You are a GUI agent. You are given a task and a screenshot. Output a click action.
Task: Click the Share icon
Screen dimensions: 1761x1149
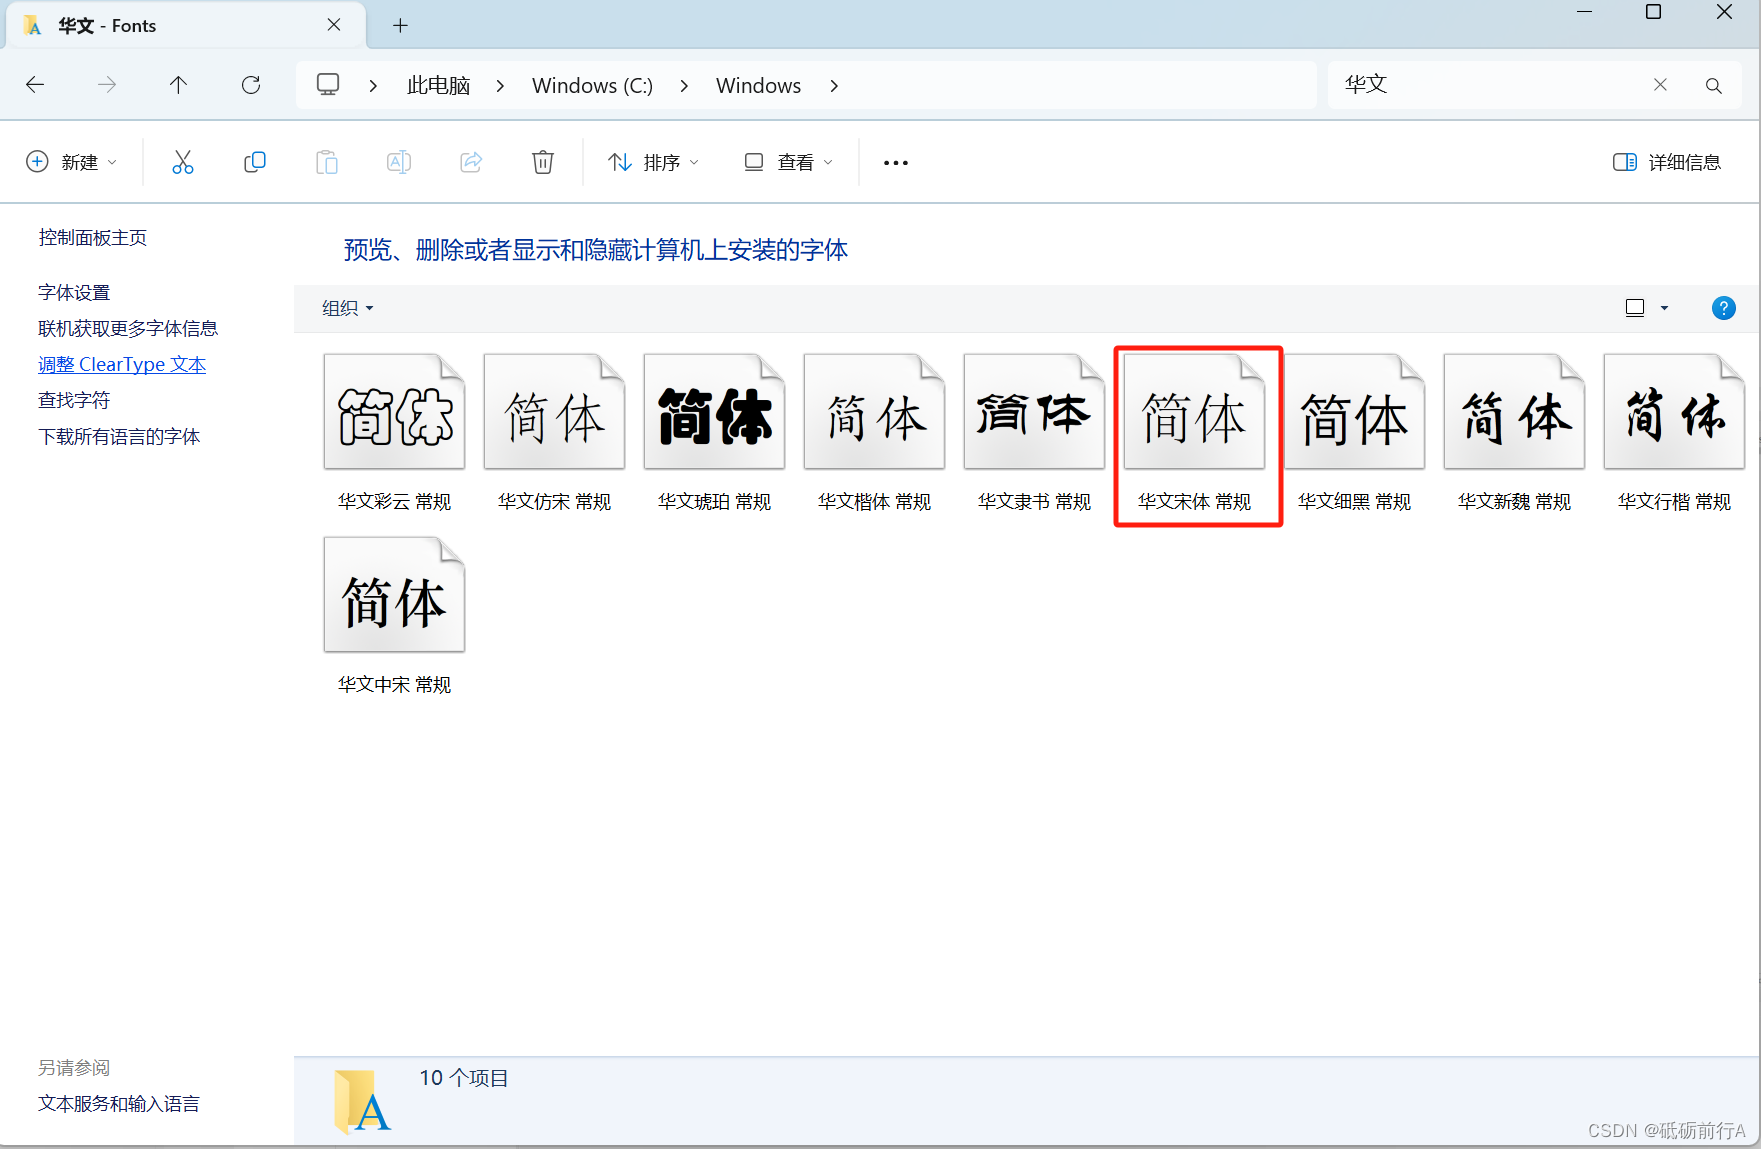471,162
